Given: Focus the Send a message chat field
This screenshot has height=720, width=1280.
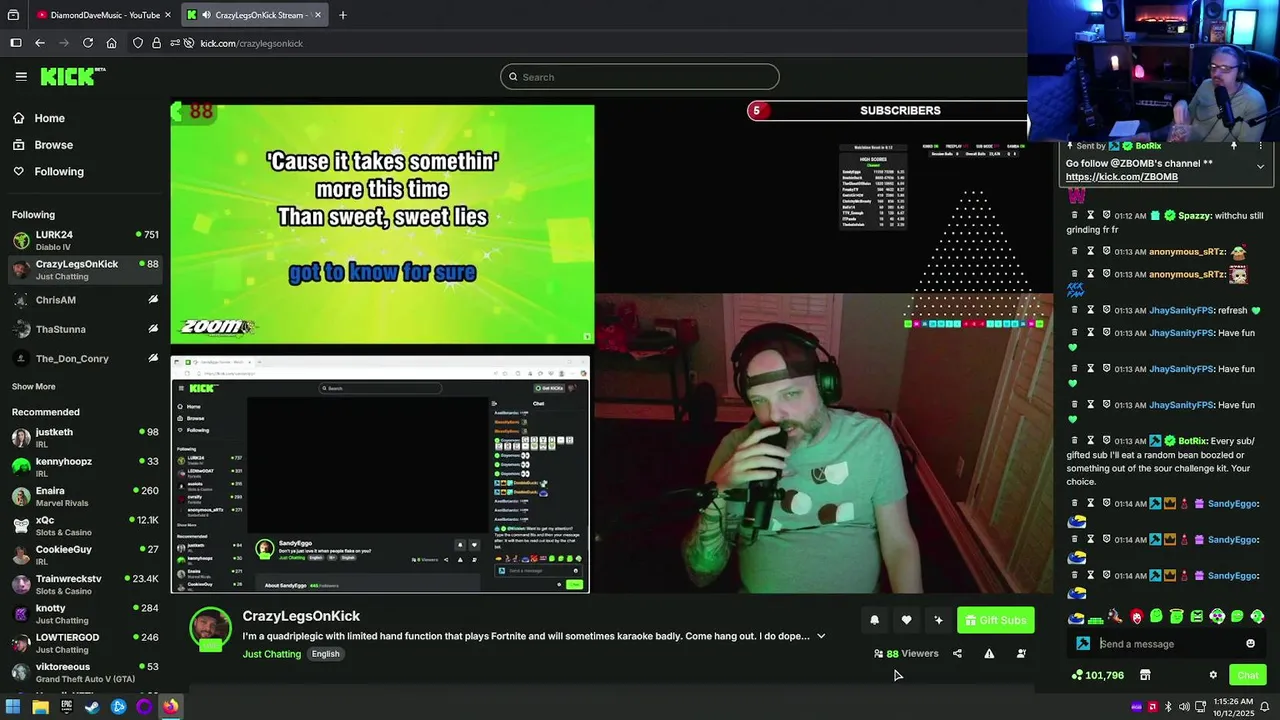Looking at the screenshot, I should (1166, 644).
